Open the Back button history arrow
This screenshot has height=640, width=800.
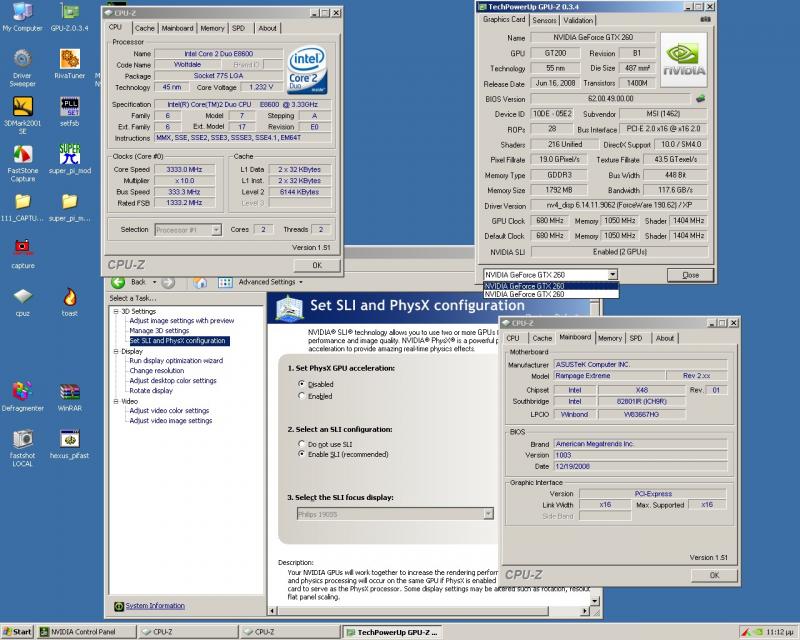154,282
